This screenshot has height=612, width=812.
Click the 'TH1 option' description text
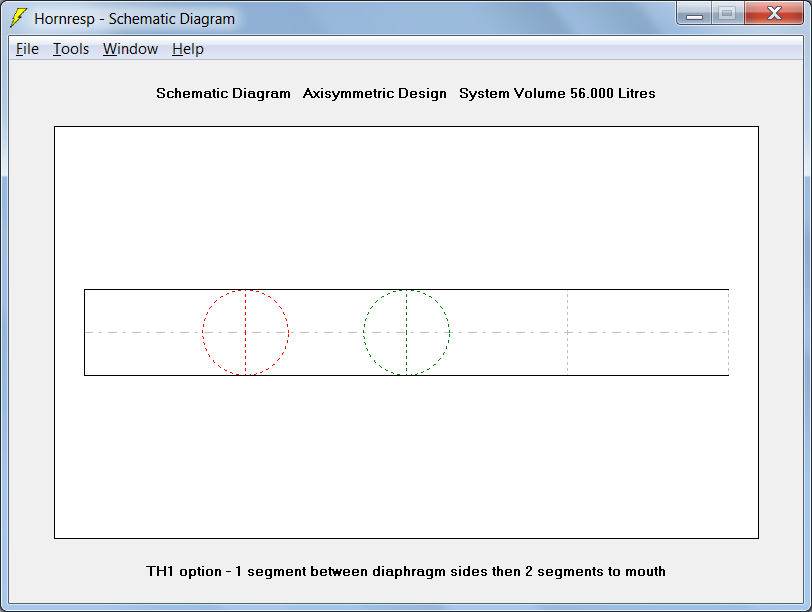pos(405,571)
